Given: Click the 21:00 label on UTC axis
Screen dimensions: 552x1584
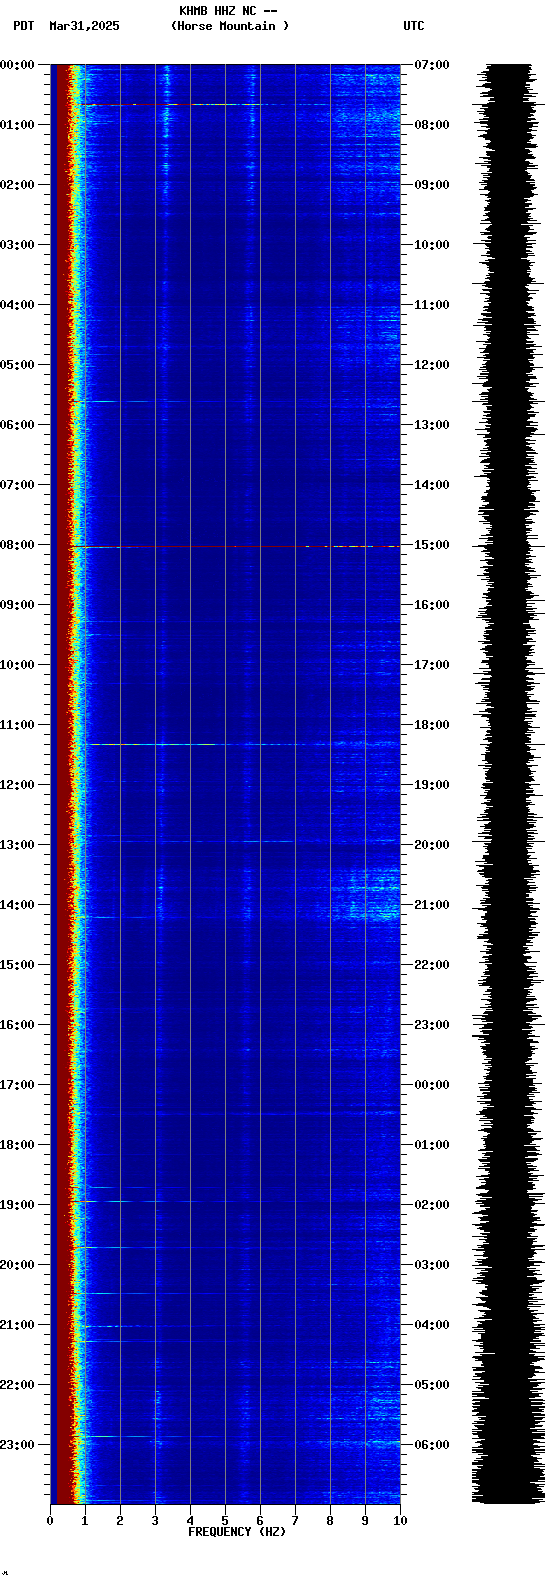Looking at the screenshot, I should pyautogui.click(x=432, y=905).
